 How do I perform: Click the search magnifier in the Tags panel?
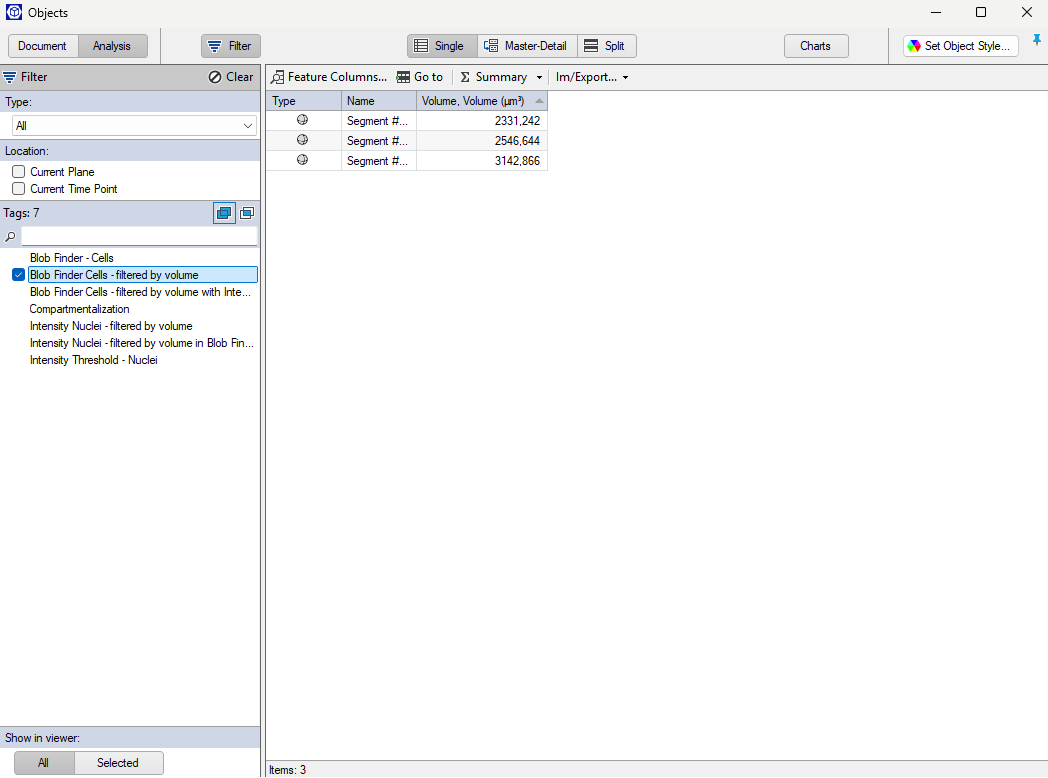[9, 236]
